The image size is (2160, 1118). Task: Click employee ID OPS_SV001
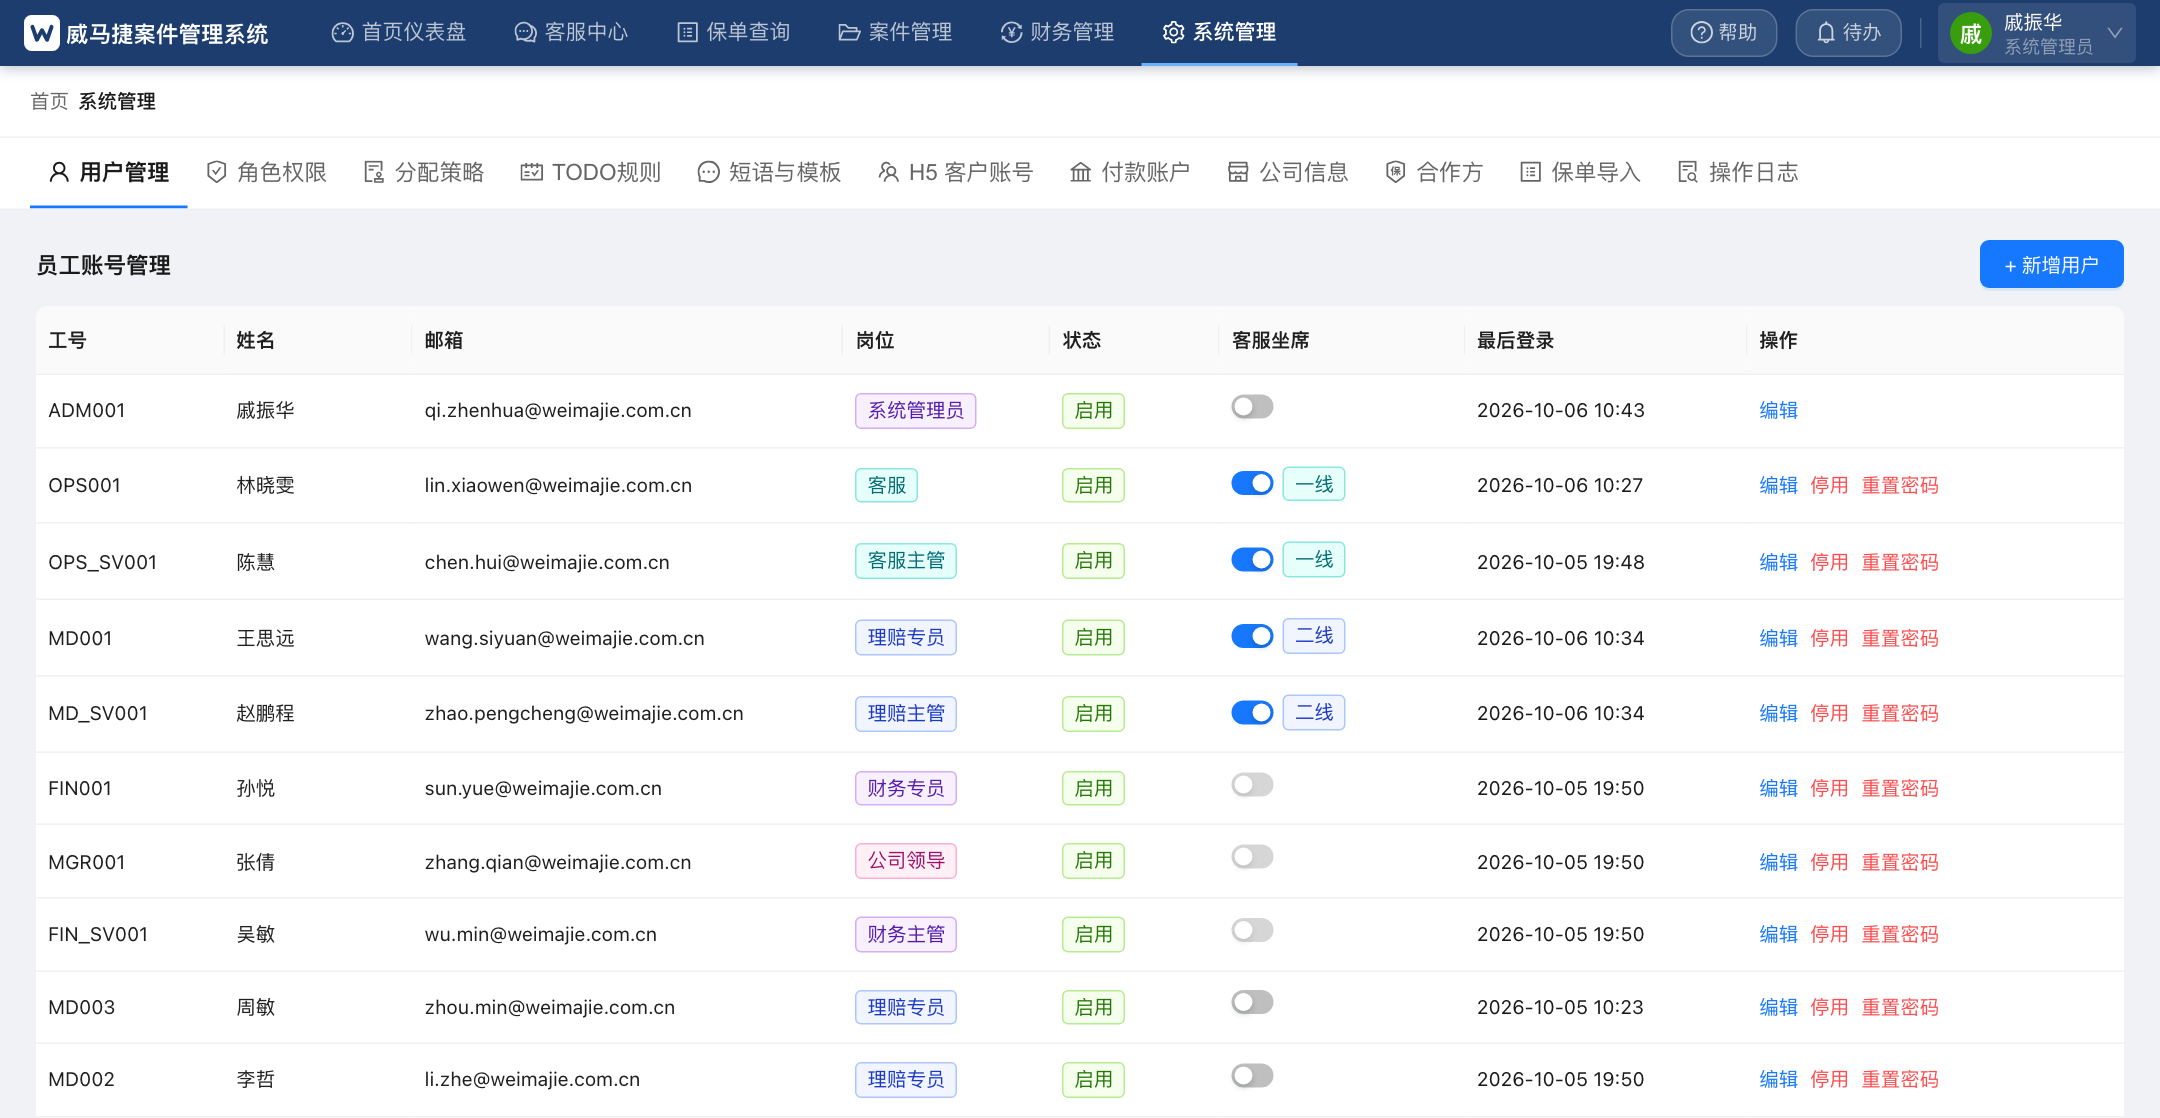pyautogui.click(x=103, y=562)
